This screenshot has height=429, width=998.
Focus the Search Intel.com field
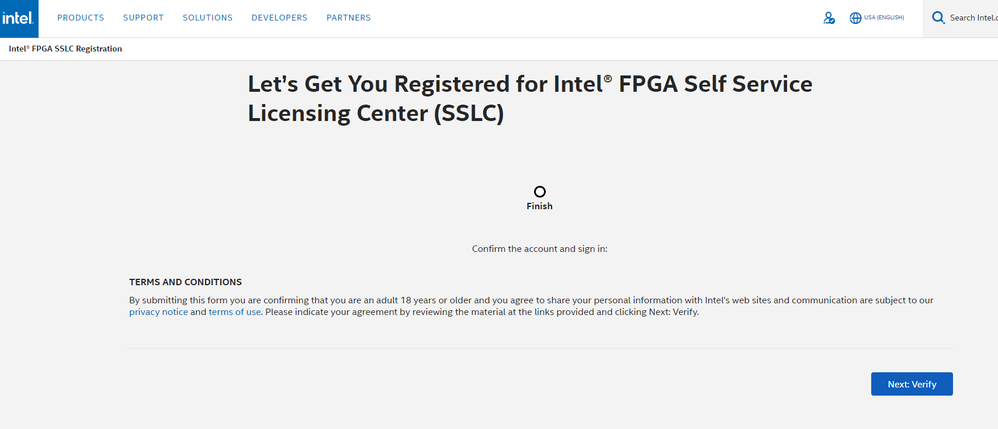tap(973, 18)
